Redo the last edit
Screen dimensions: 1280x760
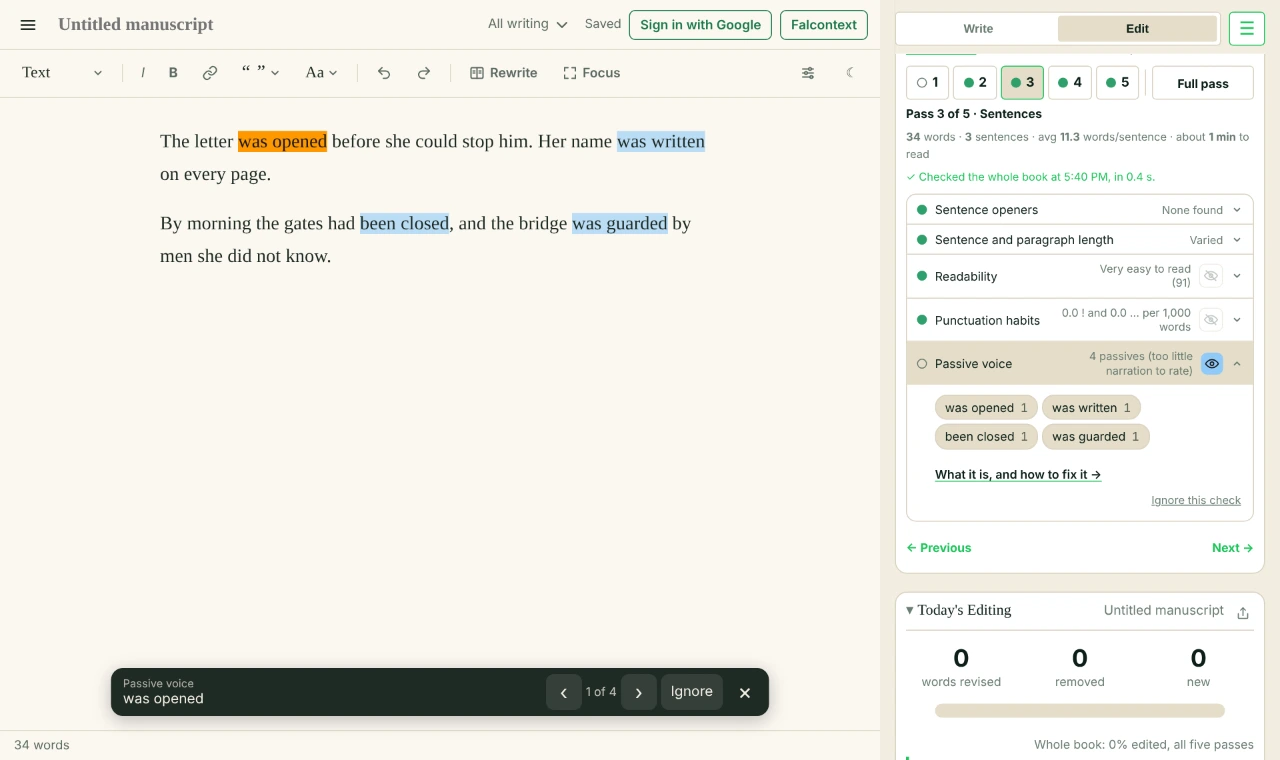tap(424, 73)
